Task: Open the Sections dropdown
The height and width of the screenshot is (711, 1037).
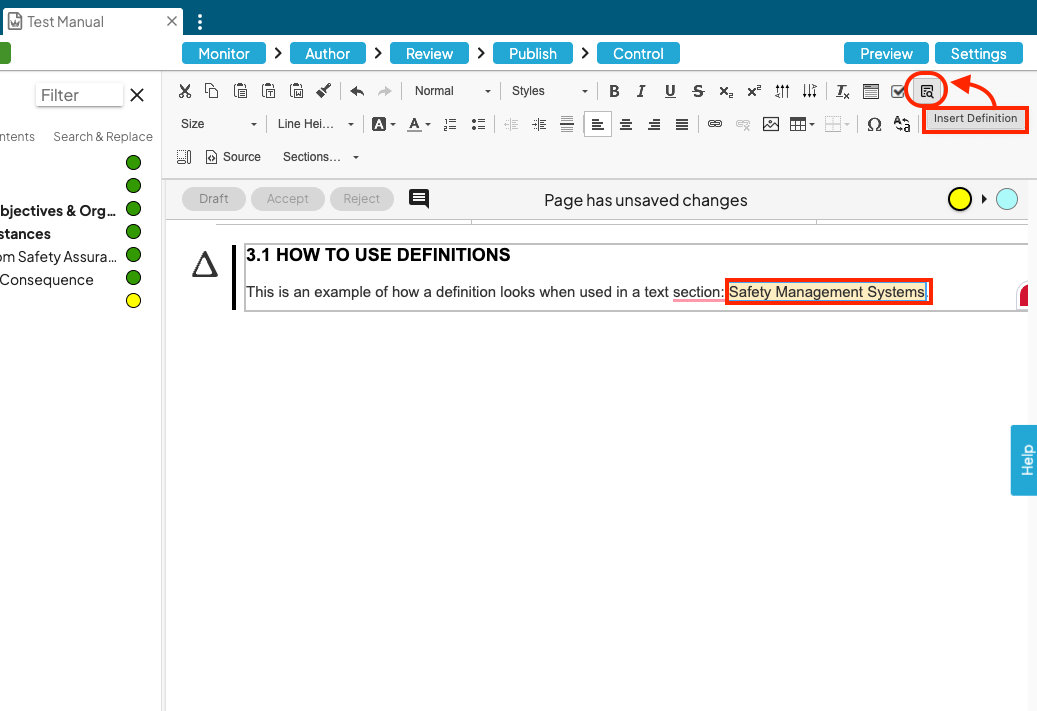Action: click(320, 157)
